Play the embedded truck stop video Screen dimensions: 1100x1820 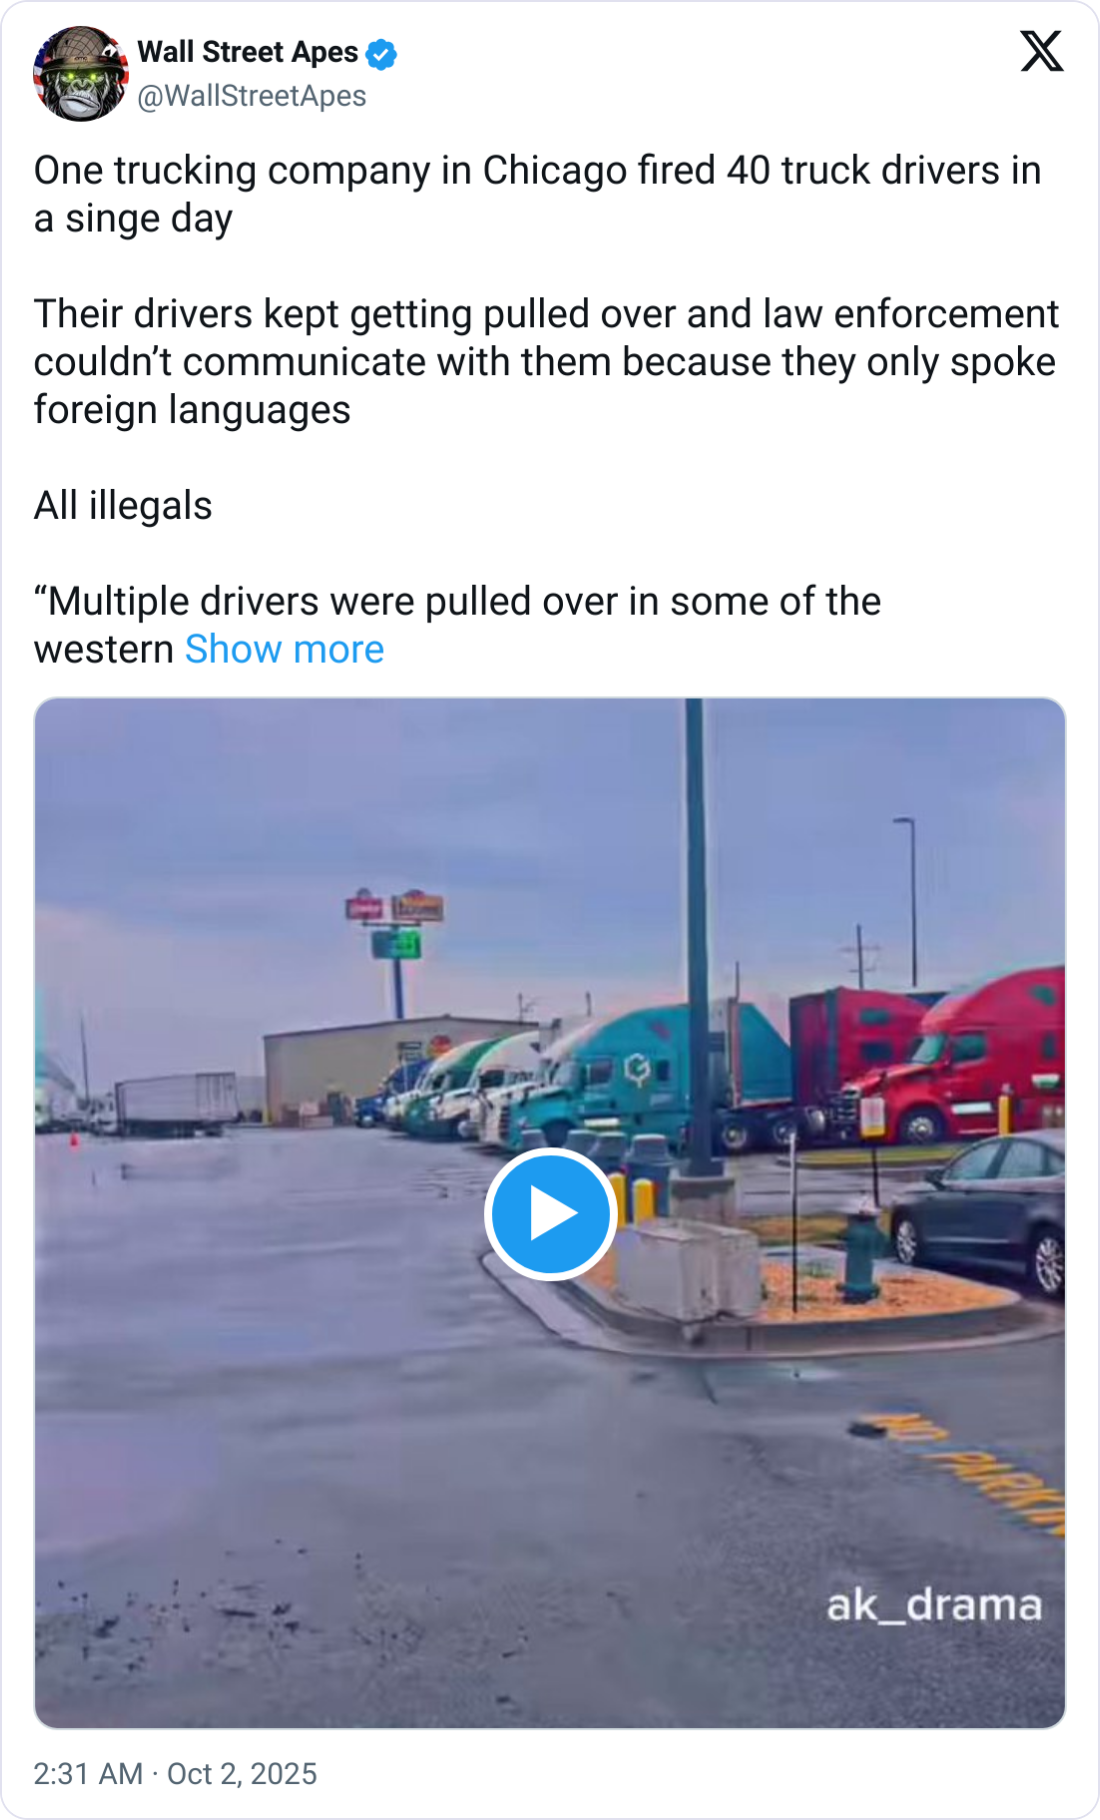click(x=550, y=1214)
